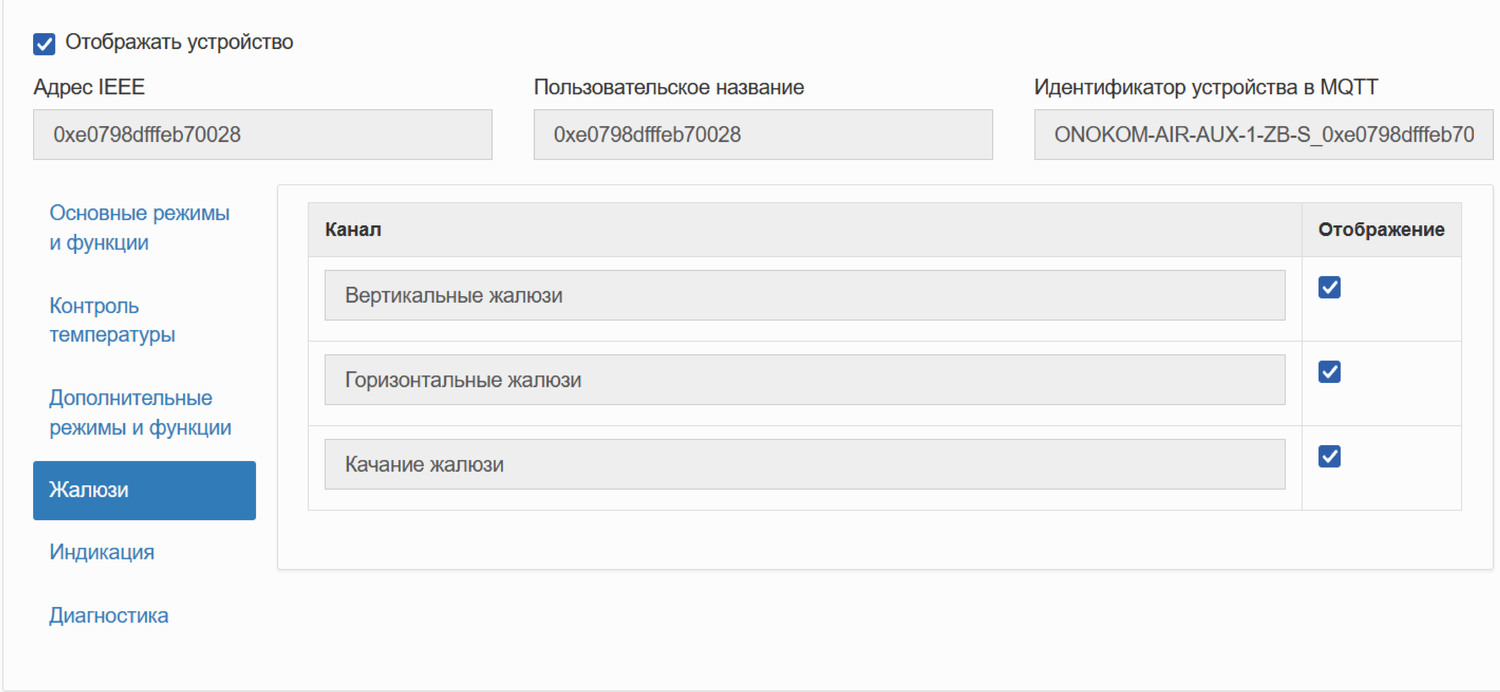Disable display for «Вертикальные жалюзи» channel
The height and width of the screenshot is (692, 1500).
[x=1329, y=287]
